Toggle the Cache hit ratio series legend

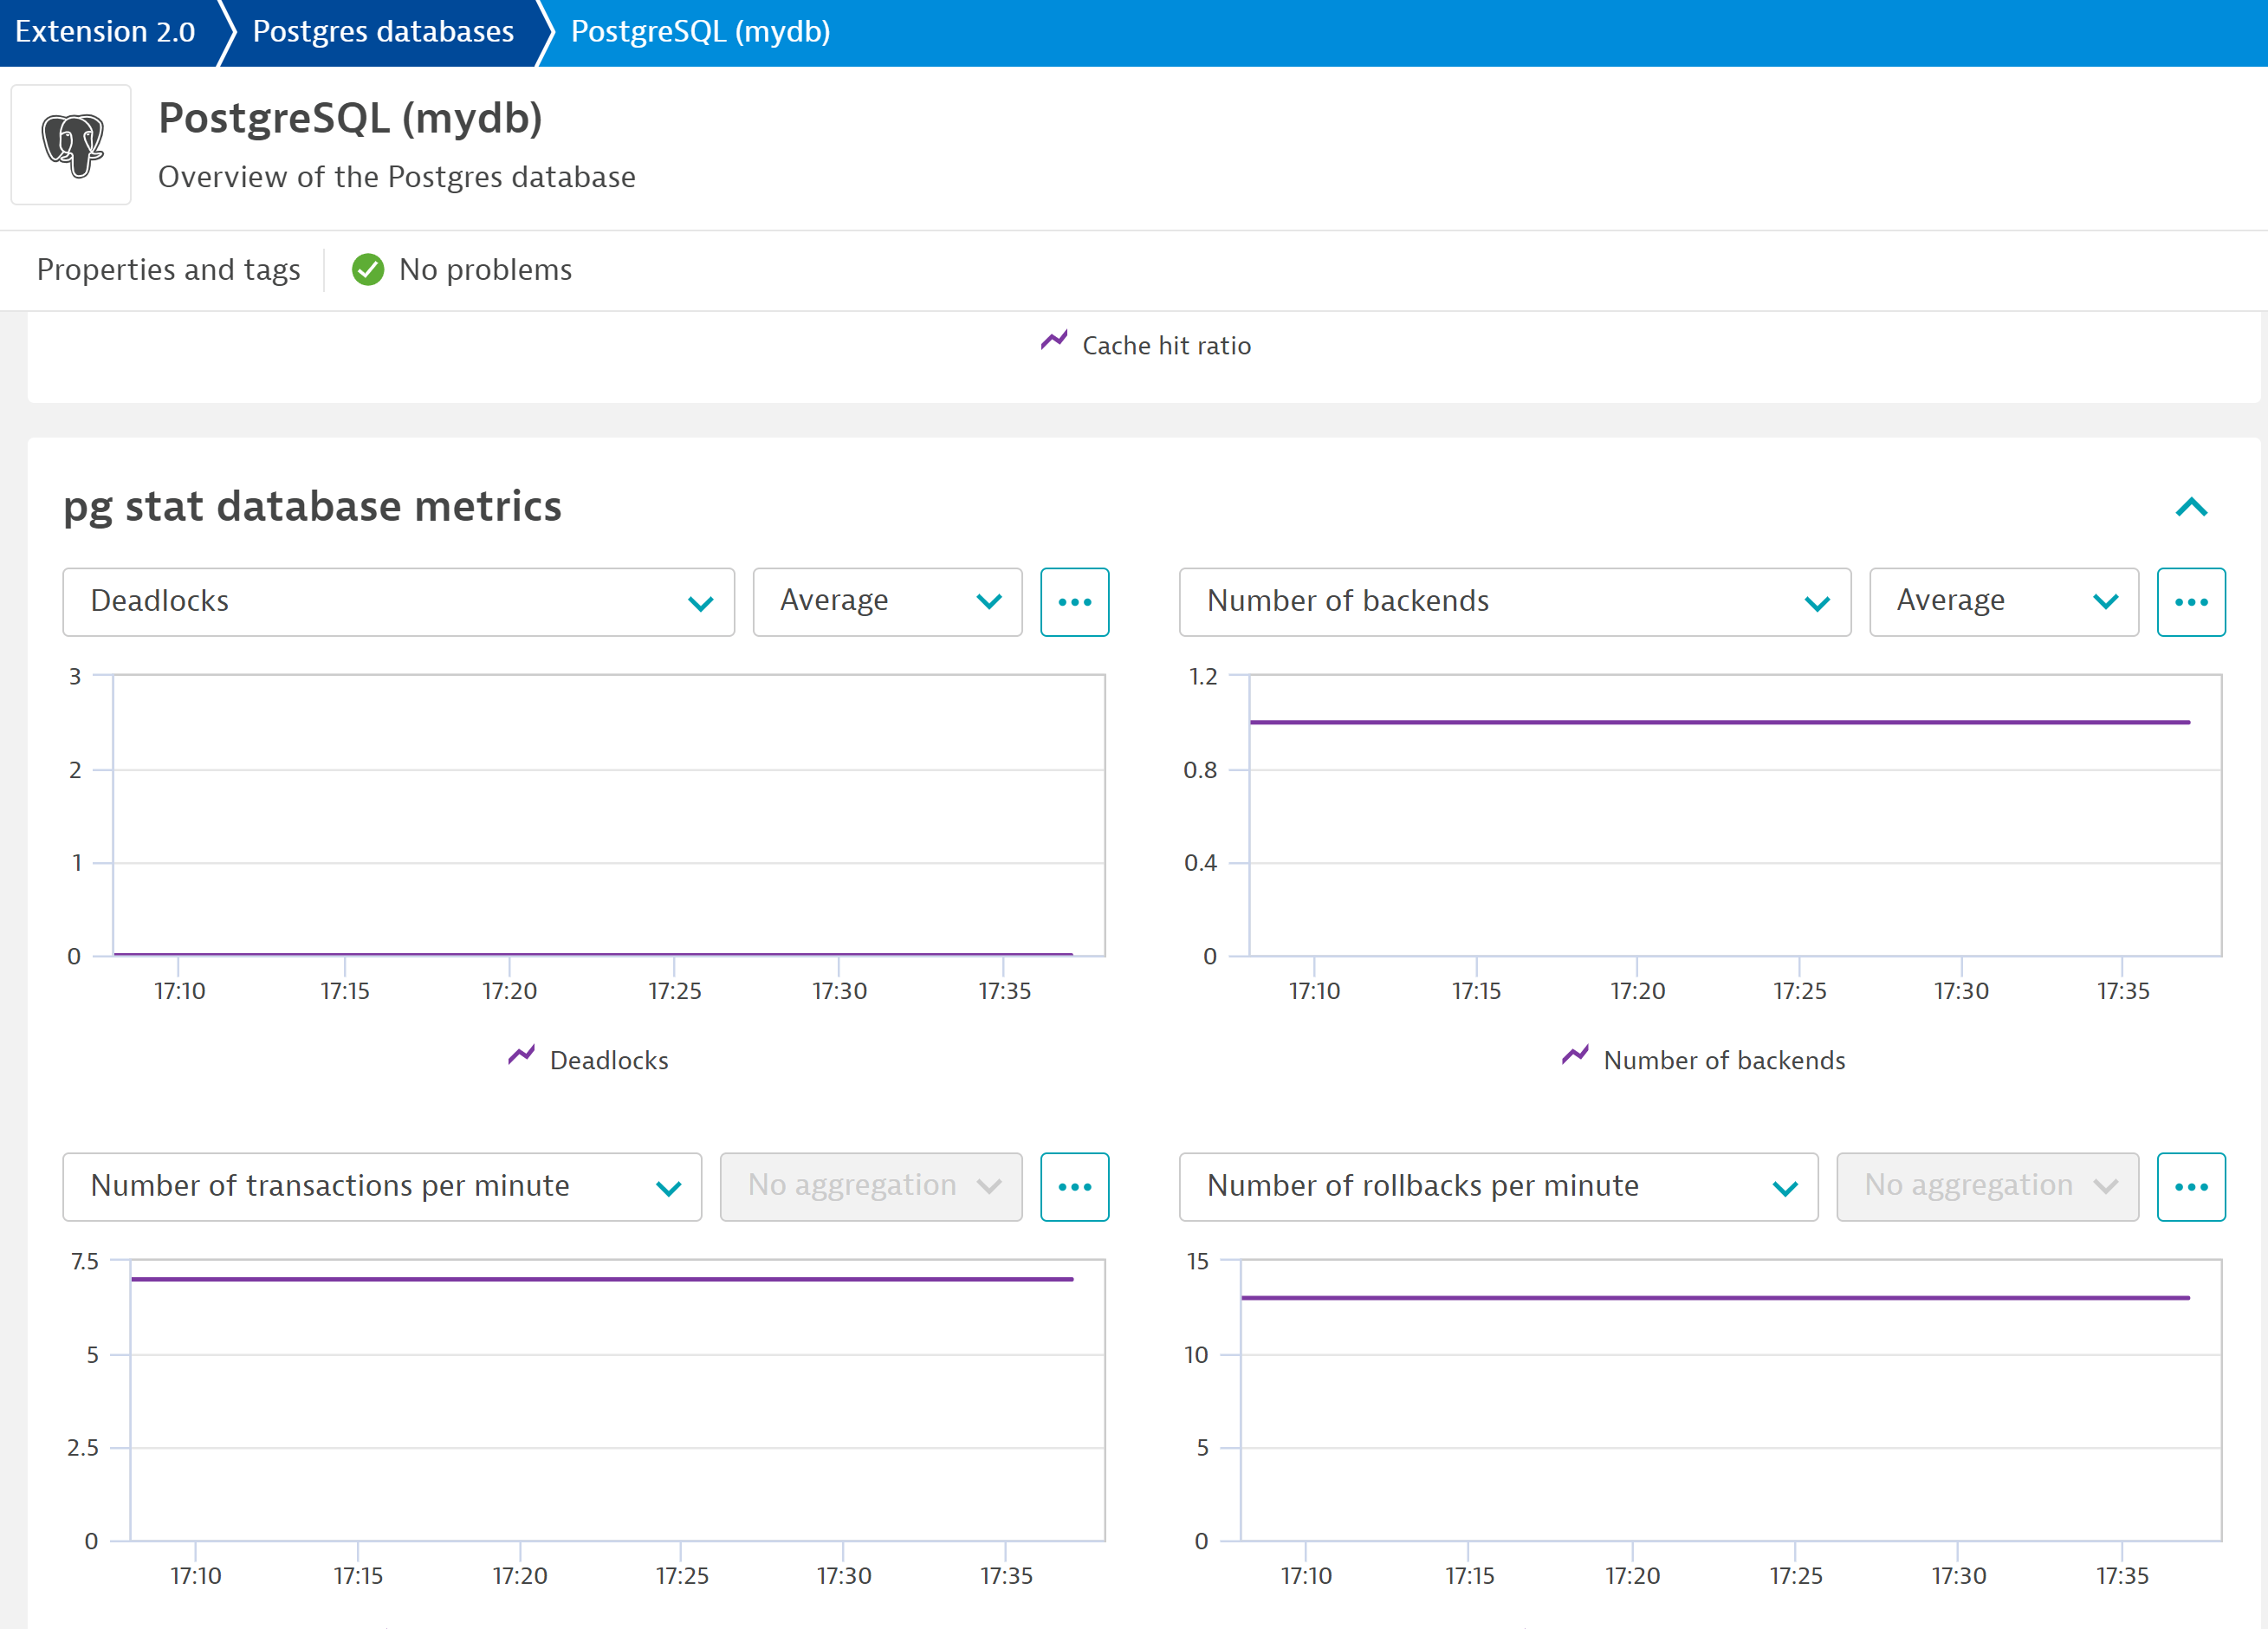tap(1145, 344)
